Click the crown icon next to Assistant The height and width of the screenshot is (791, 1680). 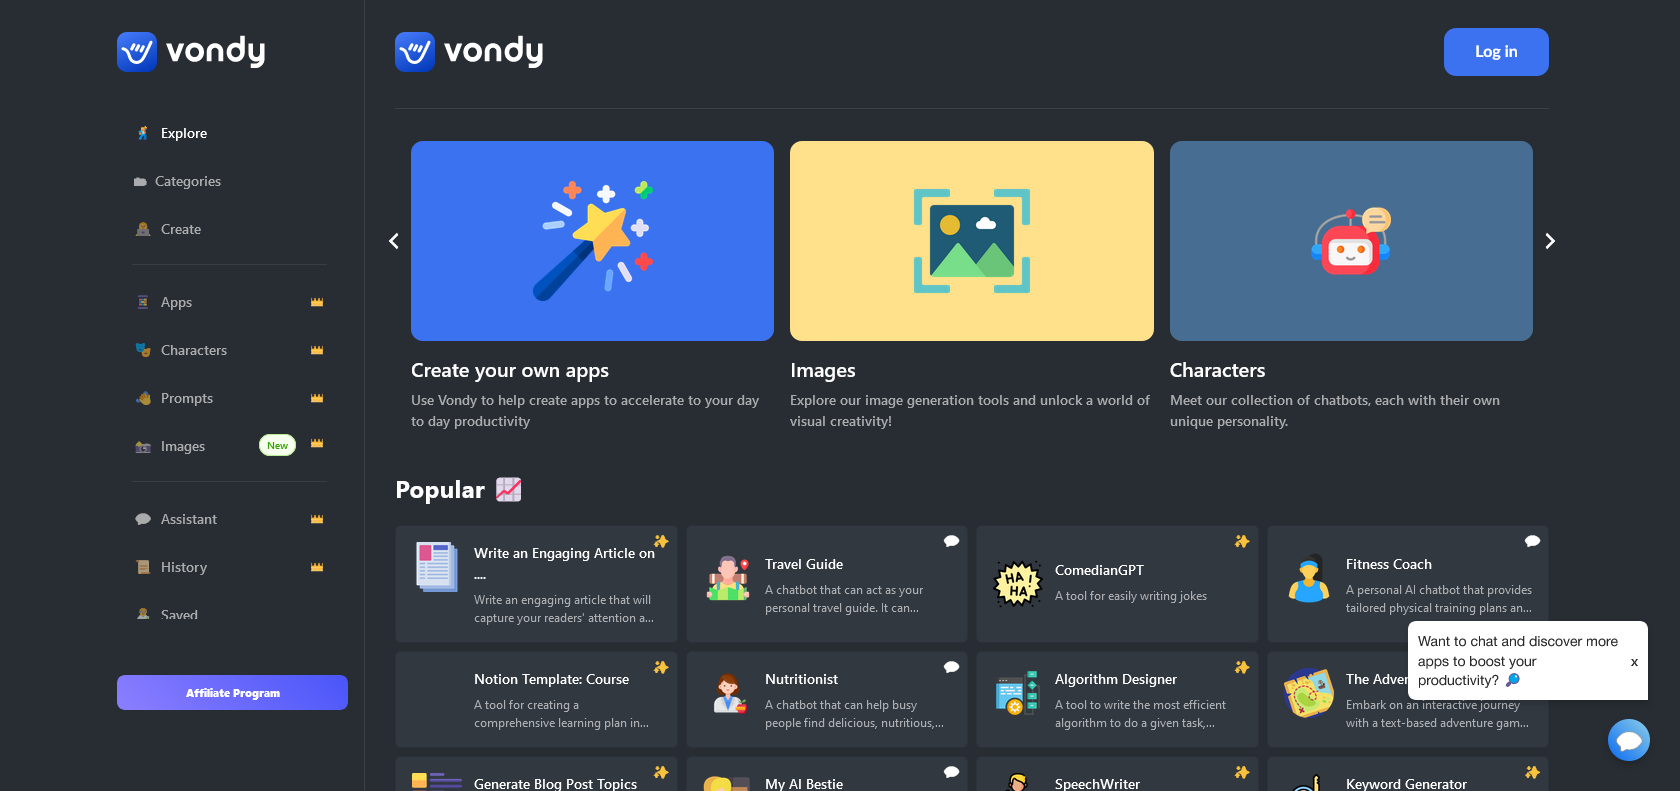coord(317,519)
